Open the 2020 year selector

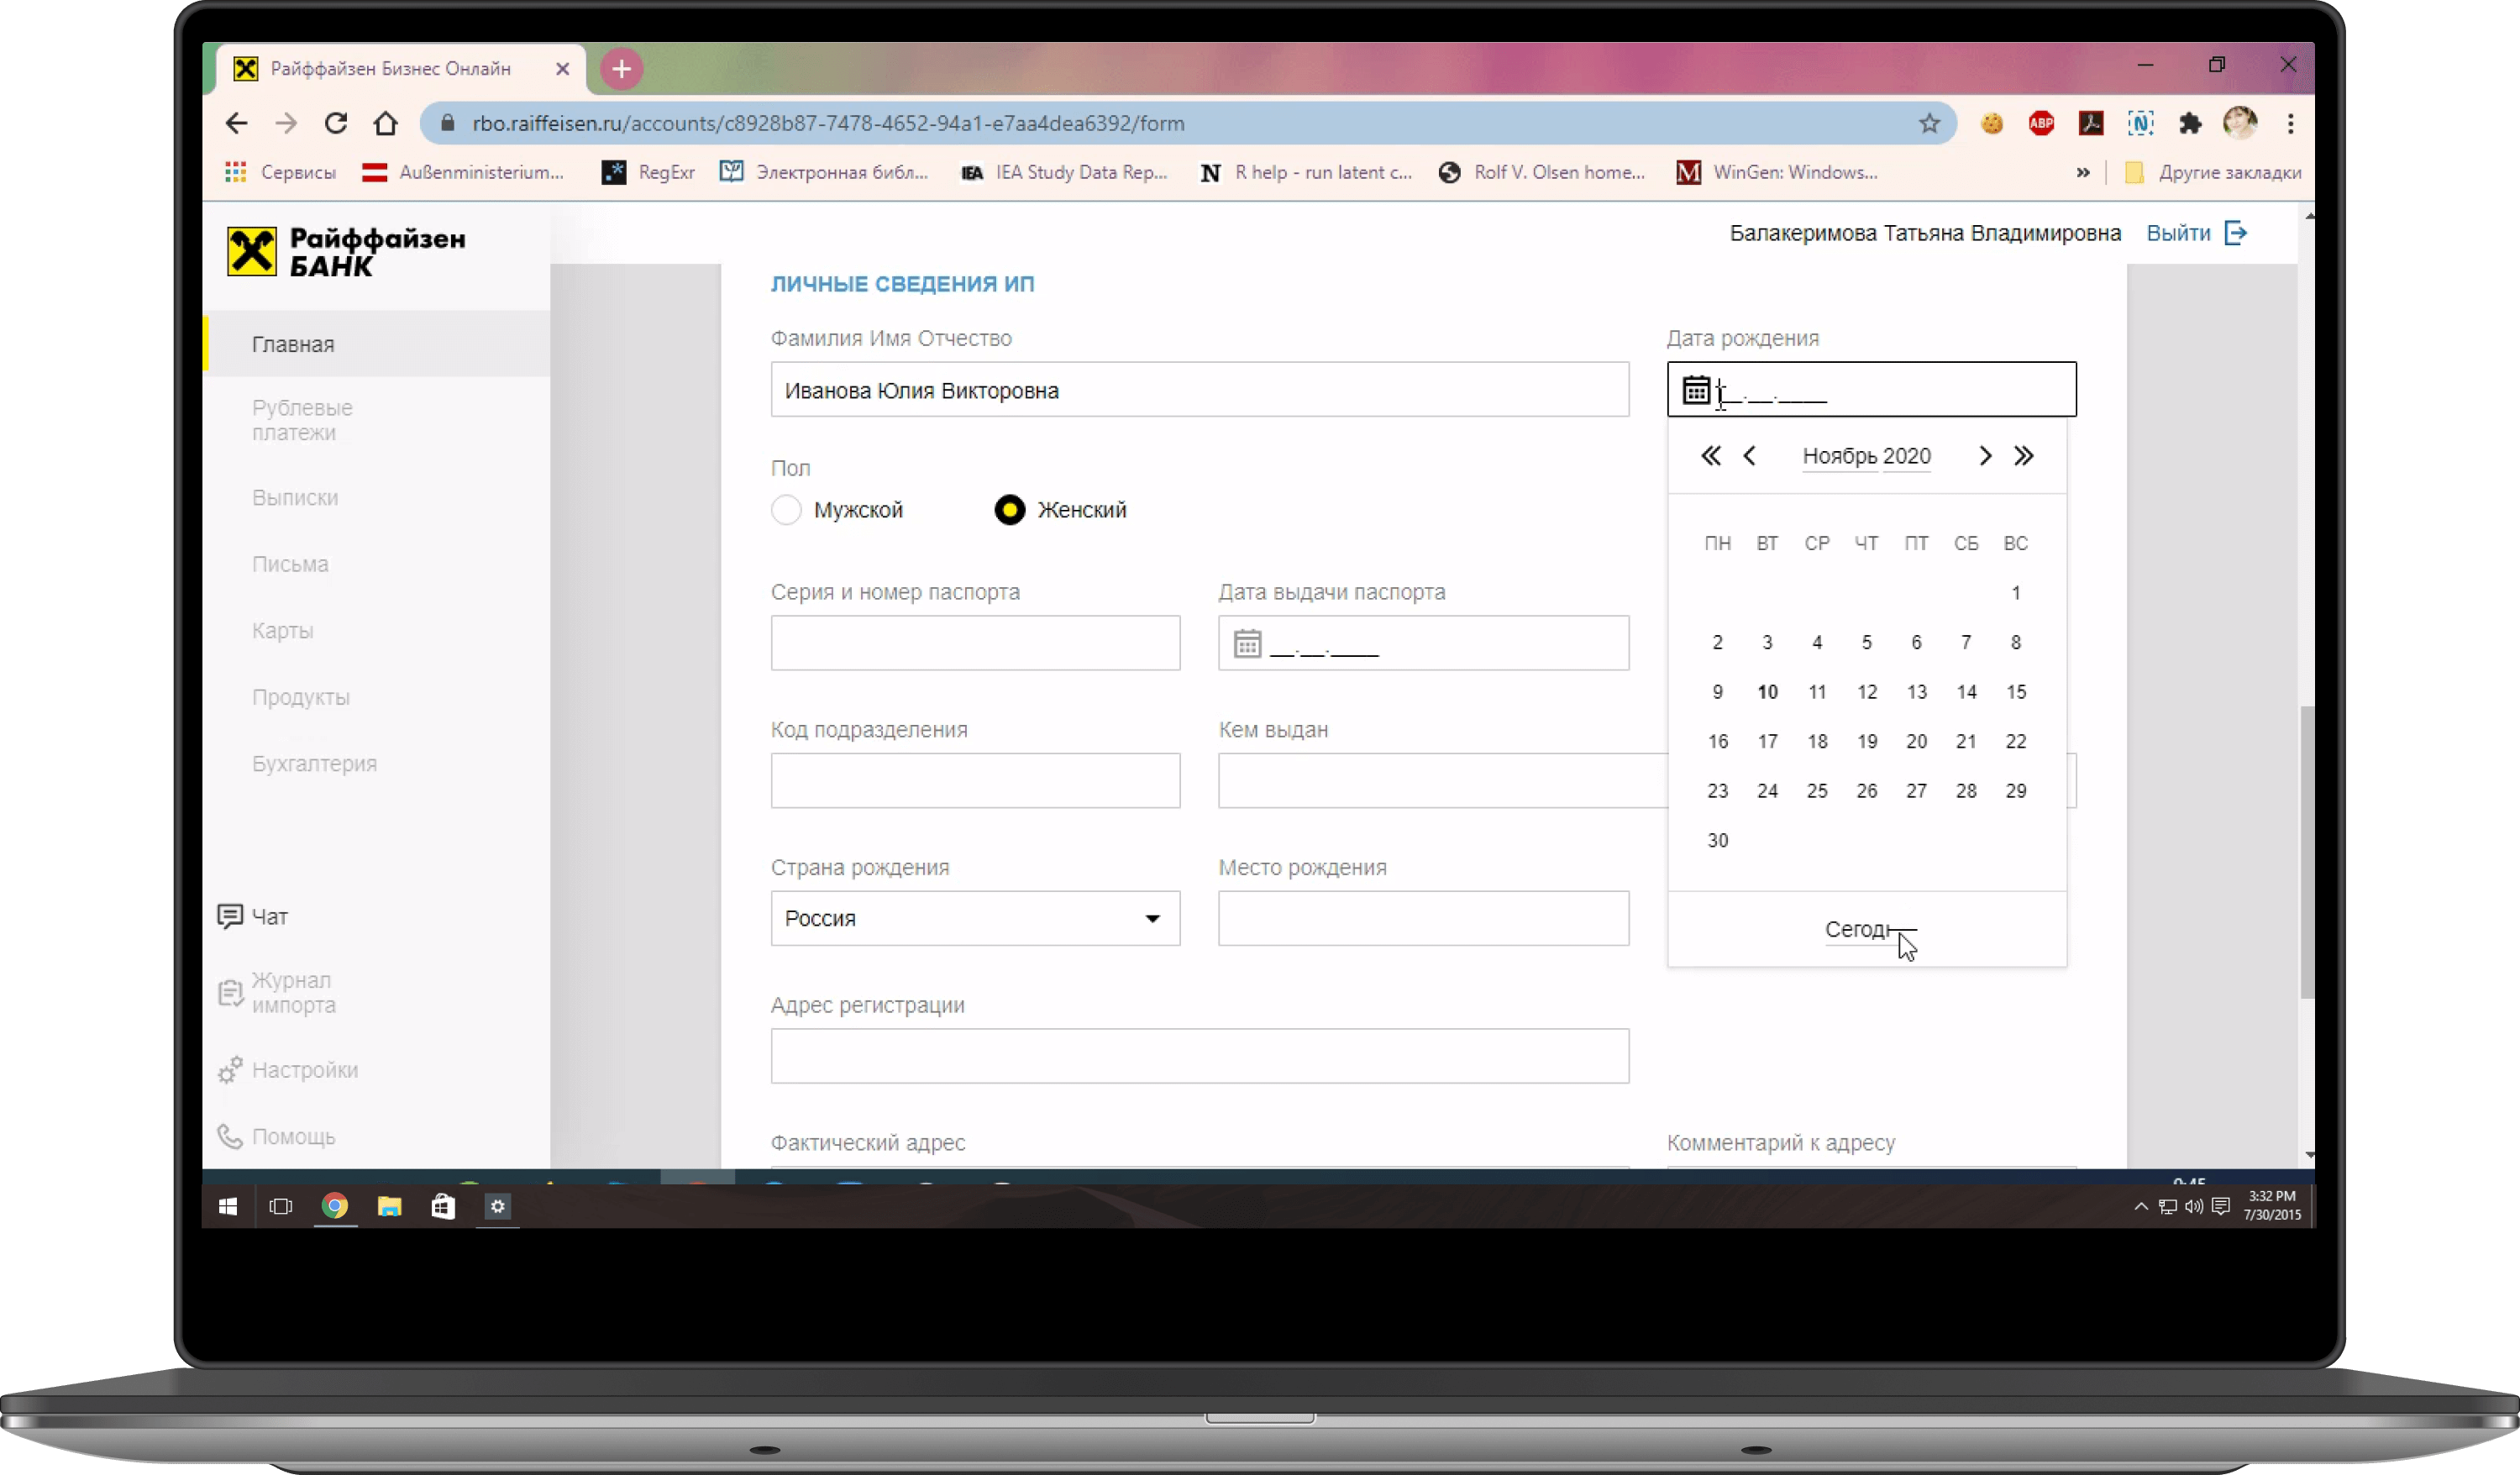pyautogui.click(x=1907, y=456)
